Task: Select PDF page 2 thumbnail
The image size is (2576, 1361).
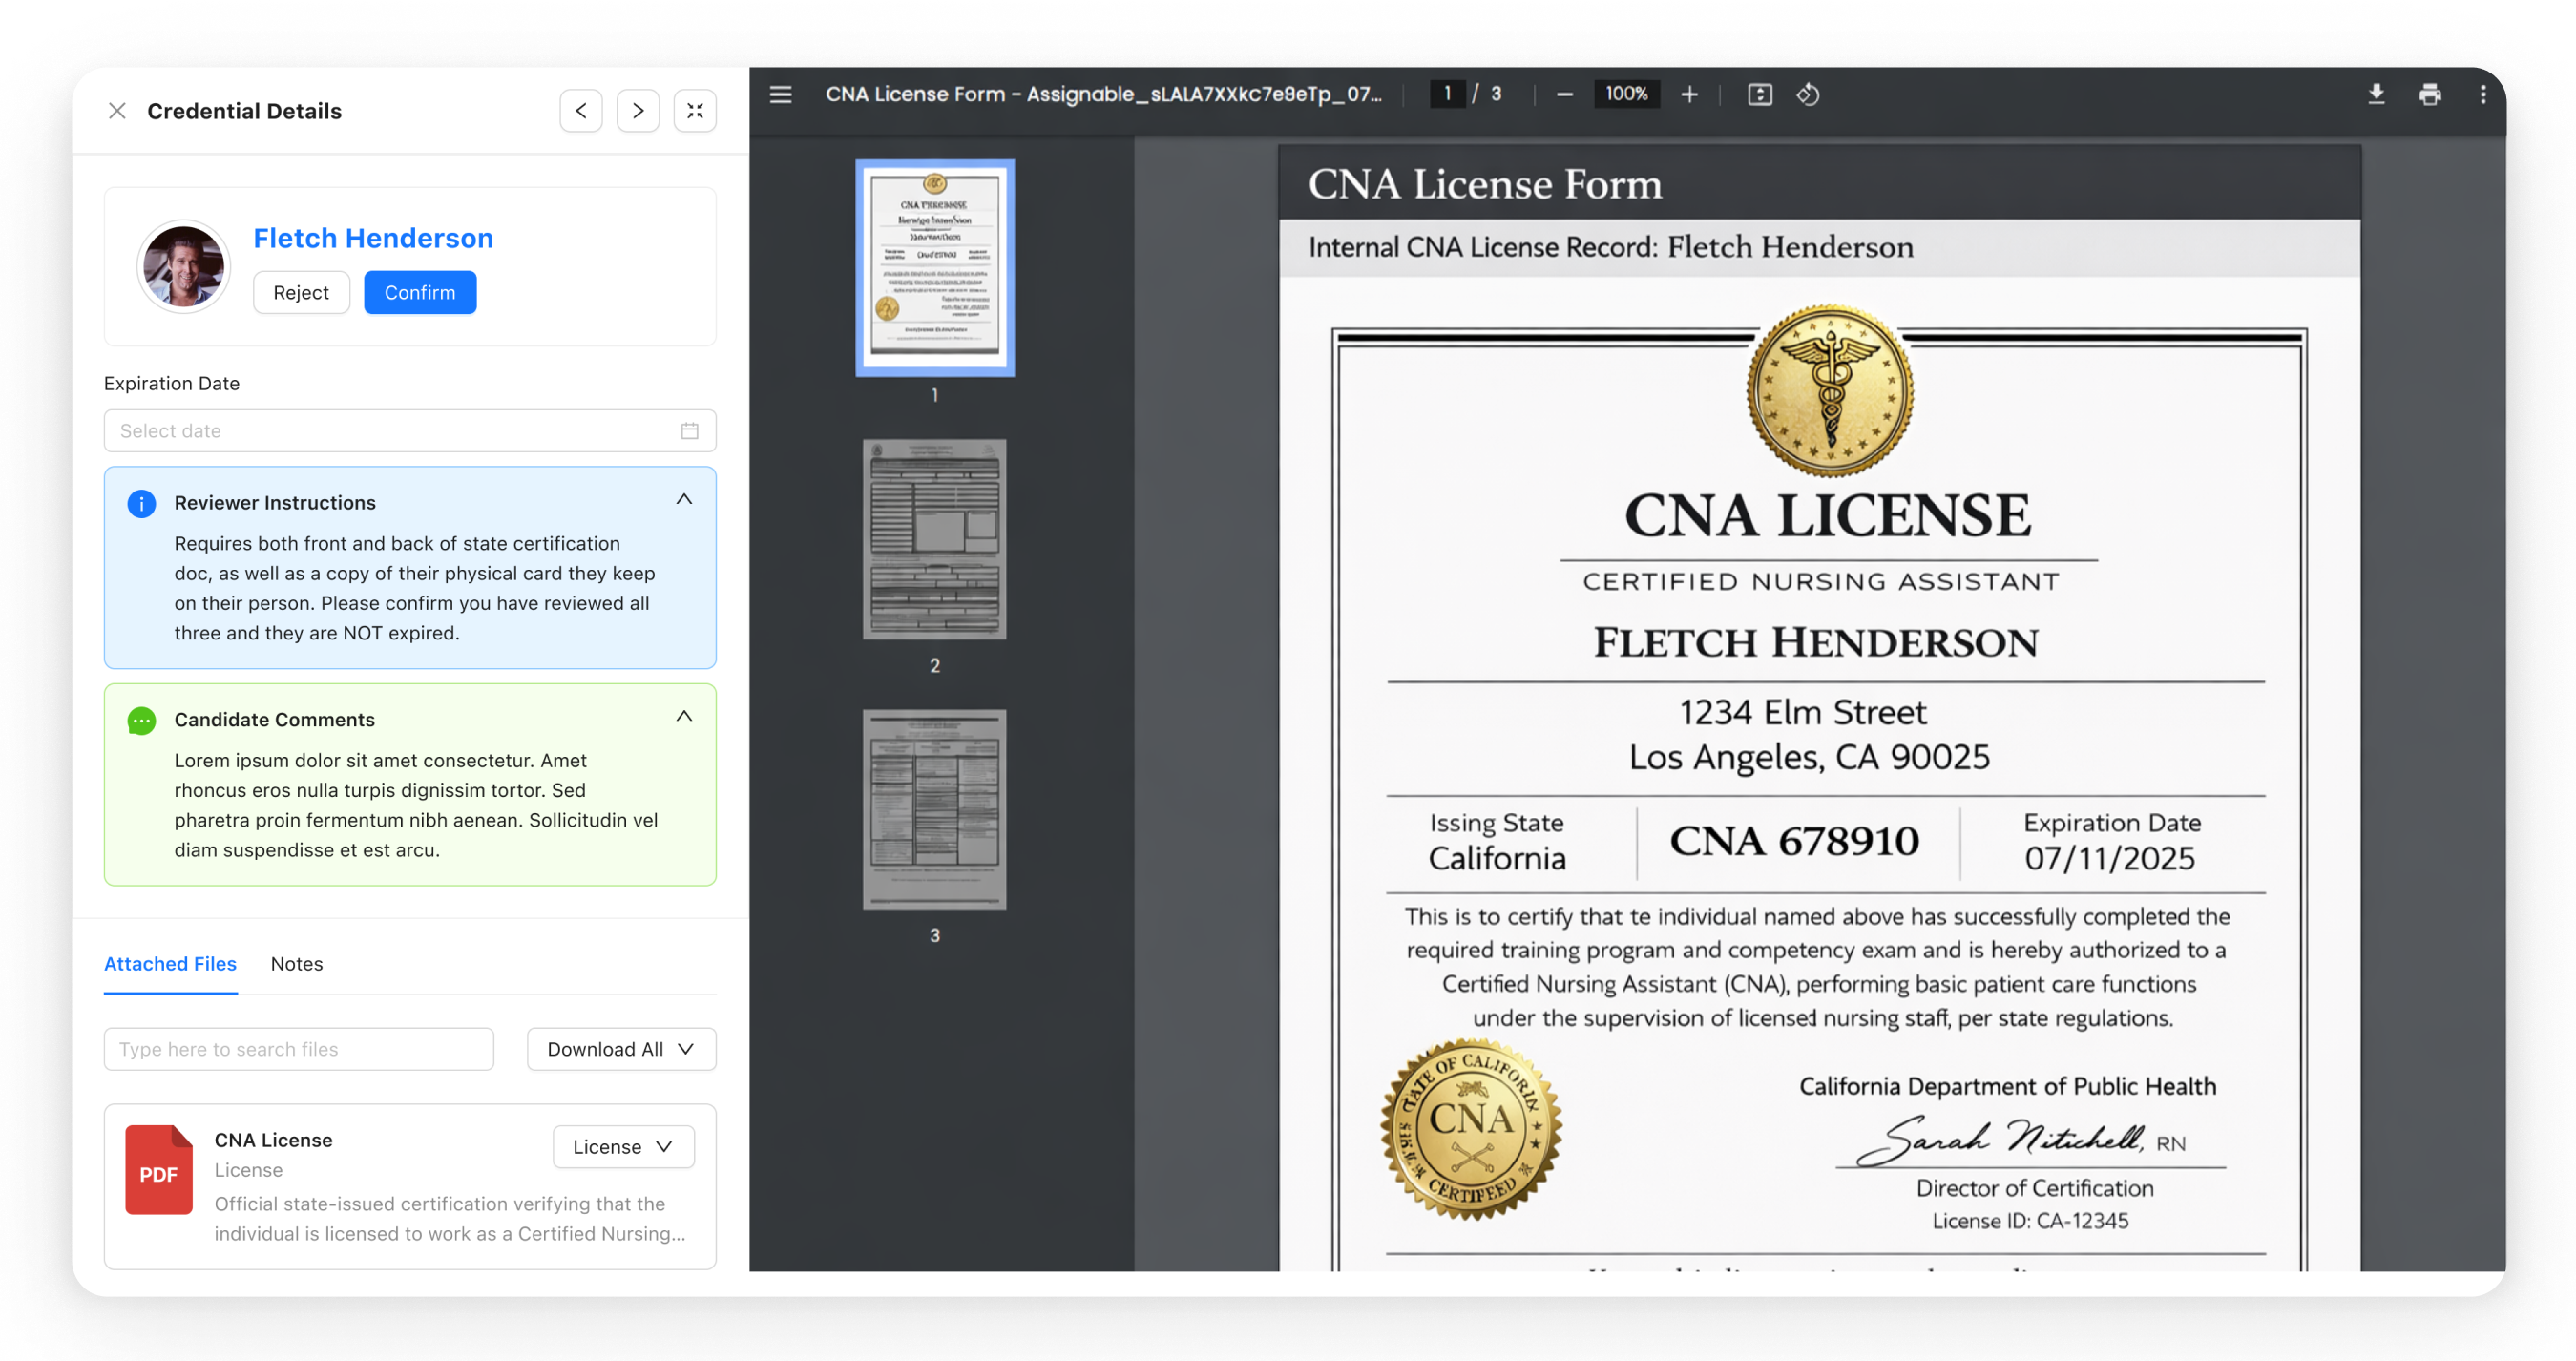Action: click(x=935, y=539)
